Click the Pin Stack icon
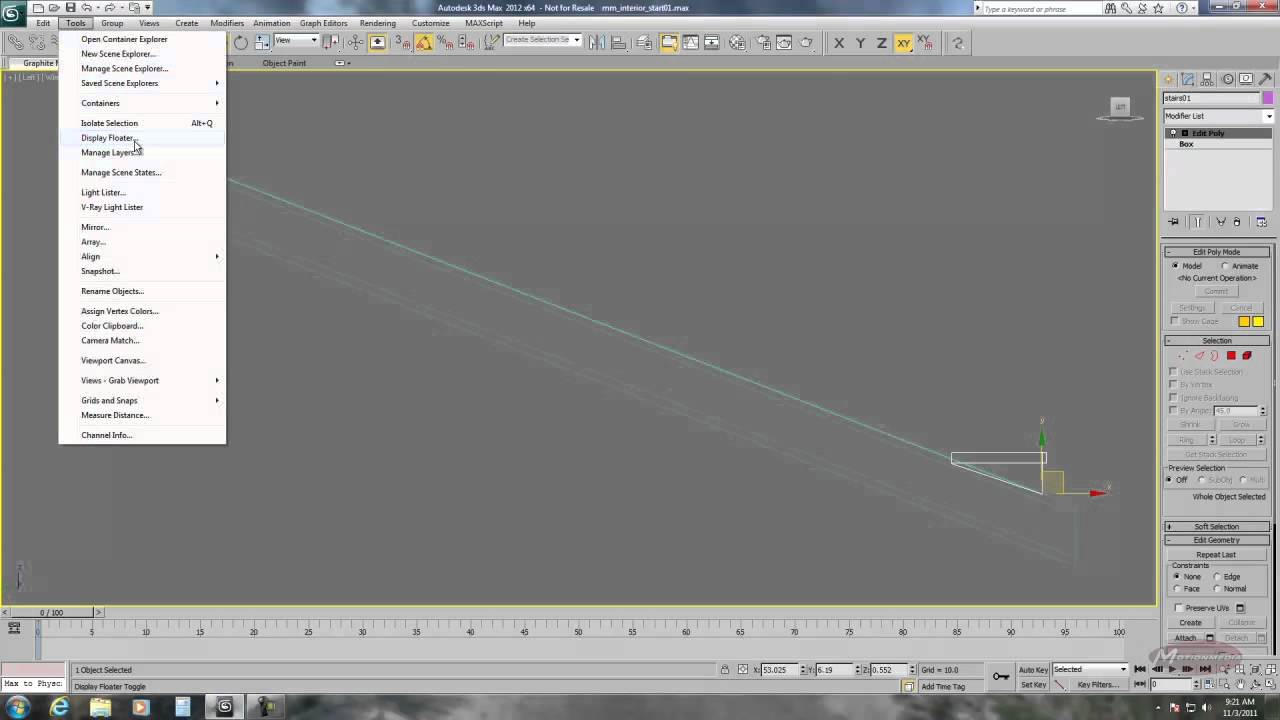 (x=1174, y=222)
